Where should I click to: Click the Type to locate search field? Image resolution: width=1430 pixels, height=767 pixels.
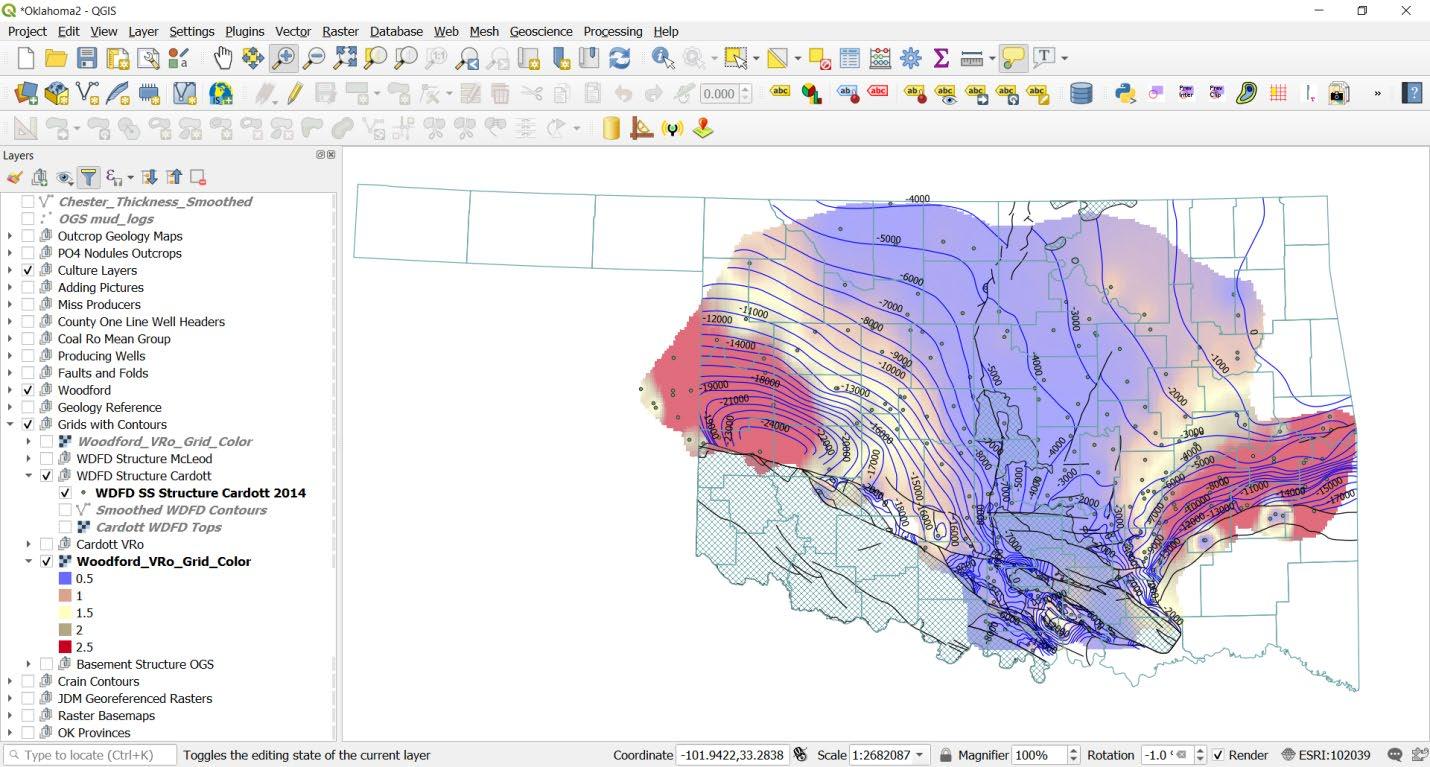[x=90, y=755]
